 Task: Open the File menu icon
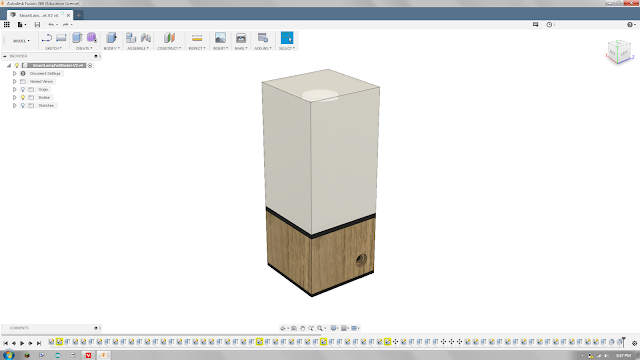(21, 24)
